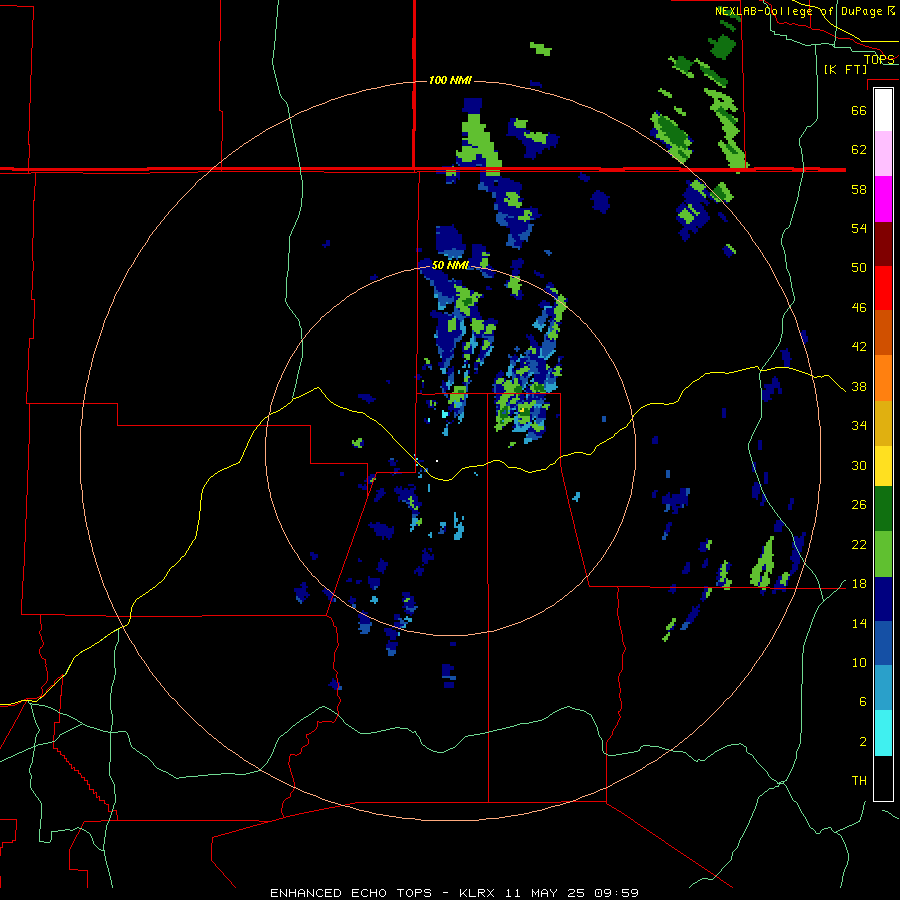
Task: Click the '50 NMI' range ring label
Action: pos(450,265)
